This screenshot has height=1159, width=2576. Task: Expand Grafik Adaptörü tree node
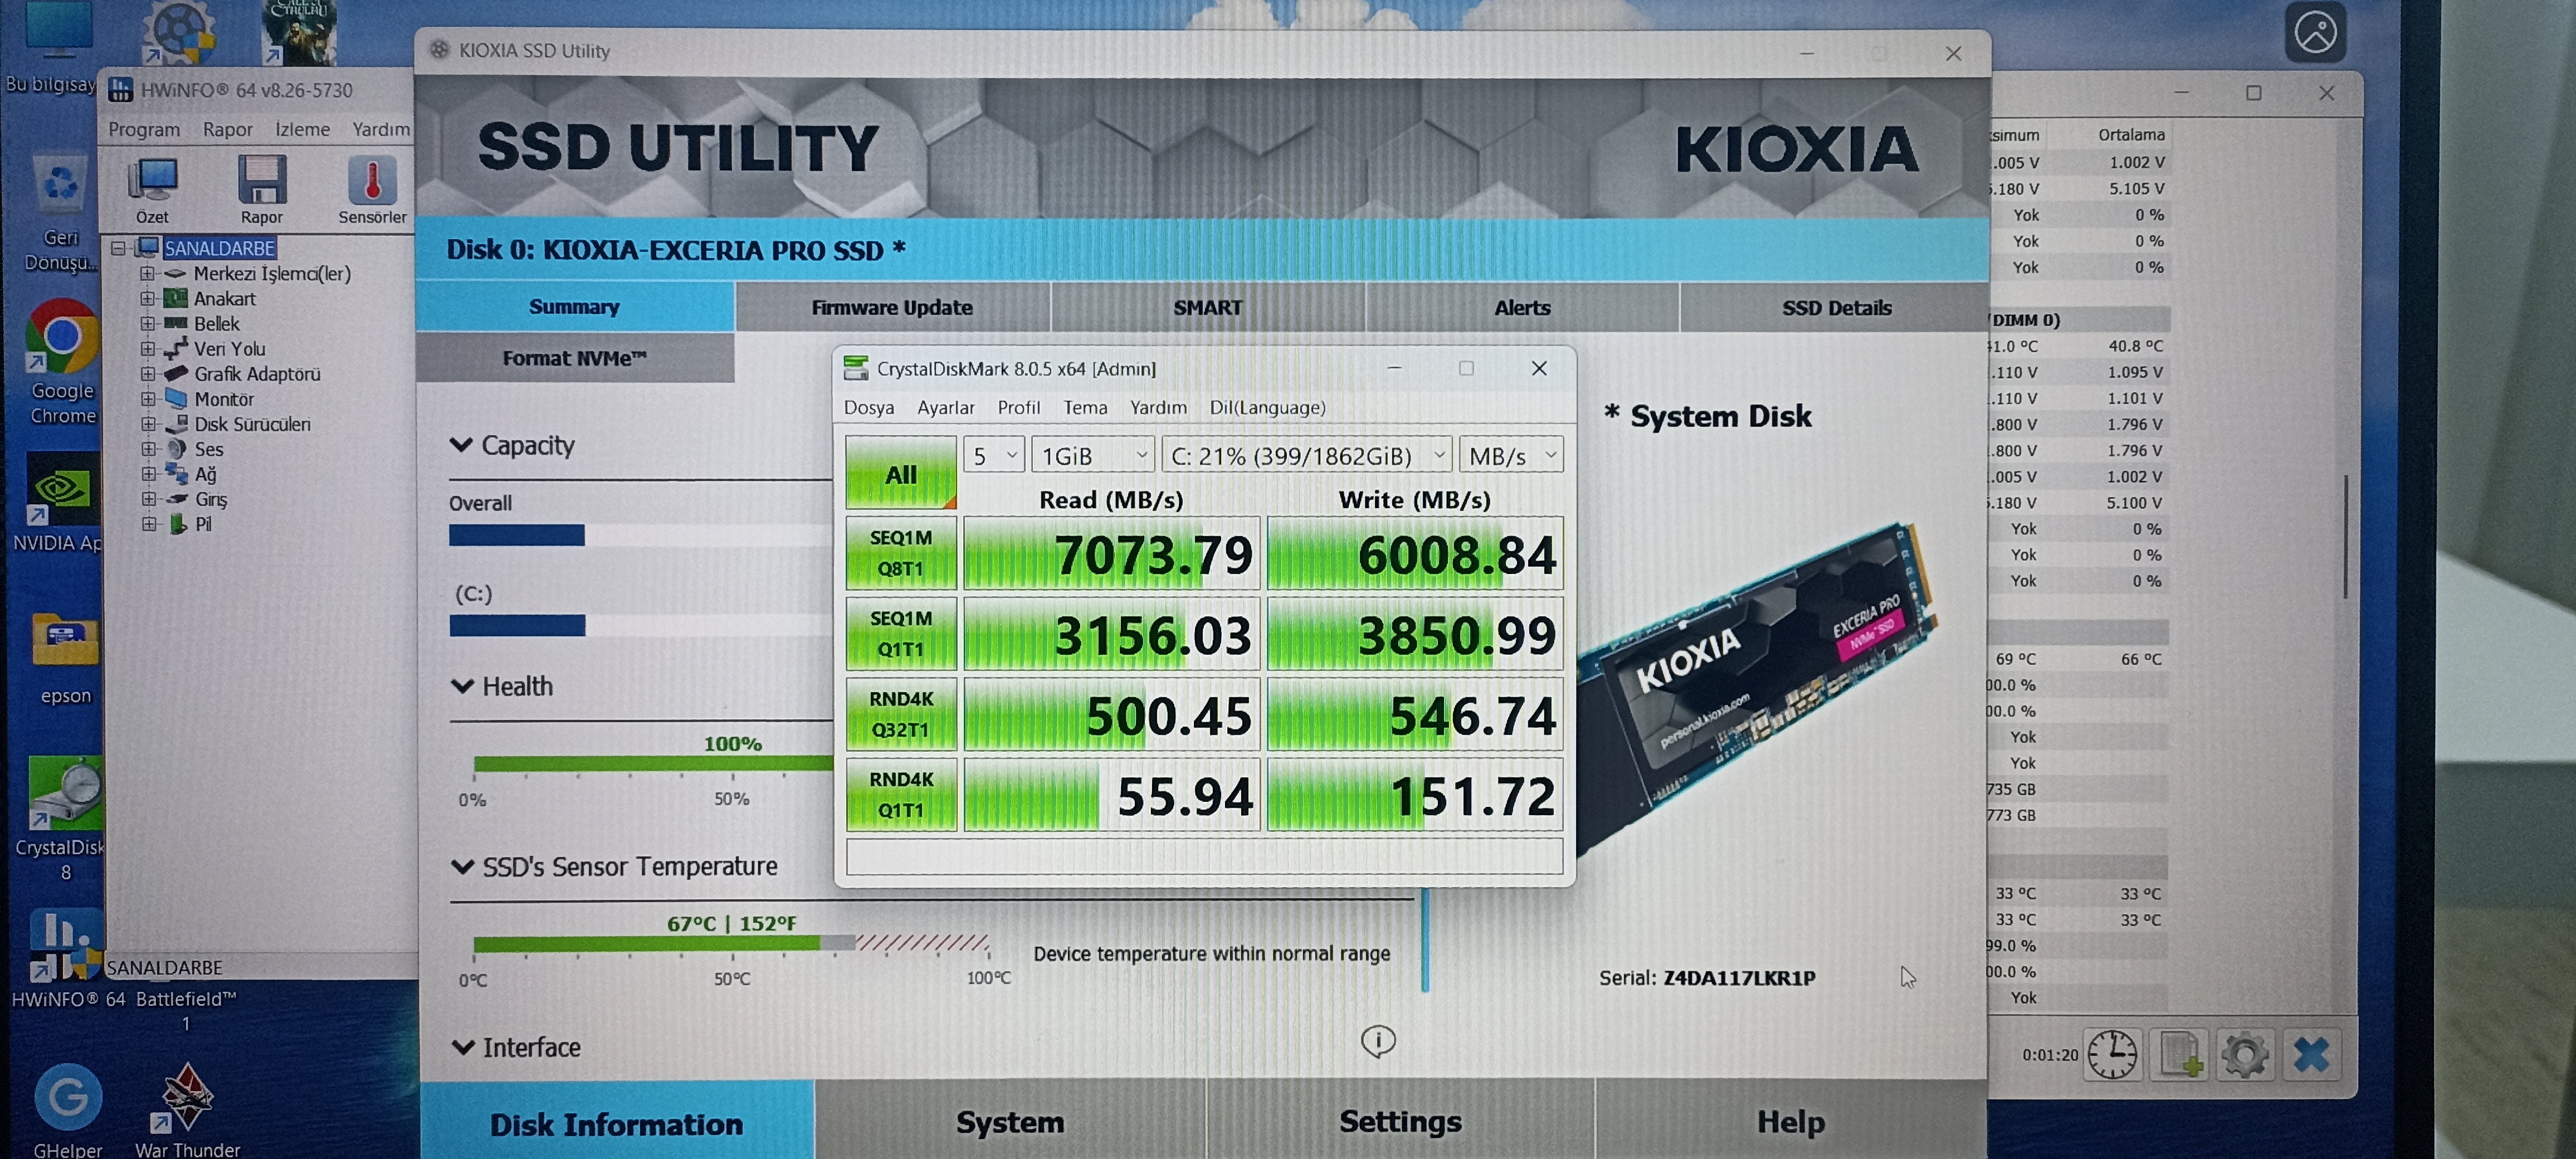coord(148,373)
